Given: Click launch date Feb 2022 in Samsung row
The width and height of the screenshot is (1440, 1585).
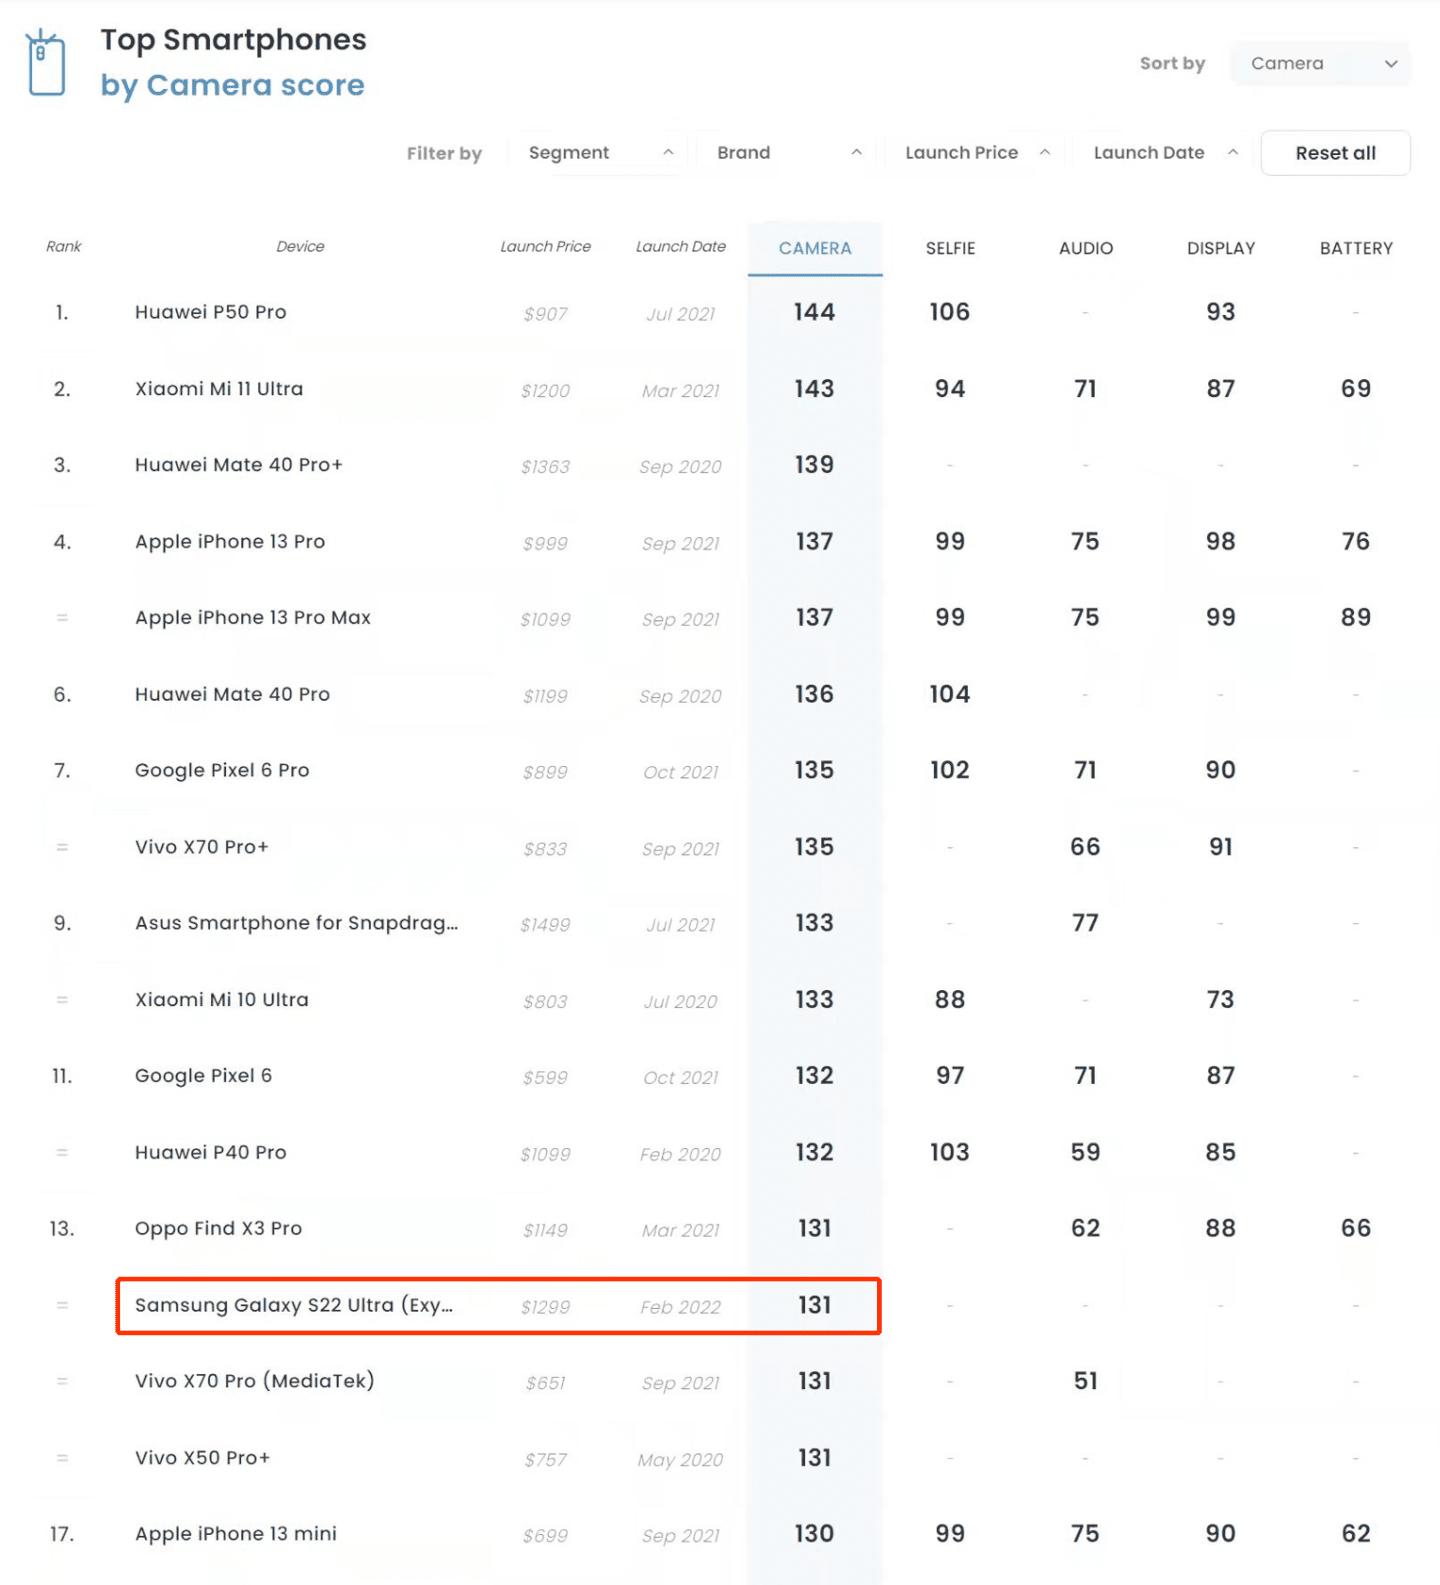Looking at the screenshot, I should pyautogui.click(x=681, y=1307).
